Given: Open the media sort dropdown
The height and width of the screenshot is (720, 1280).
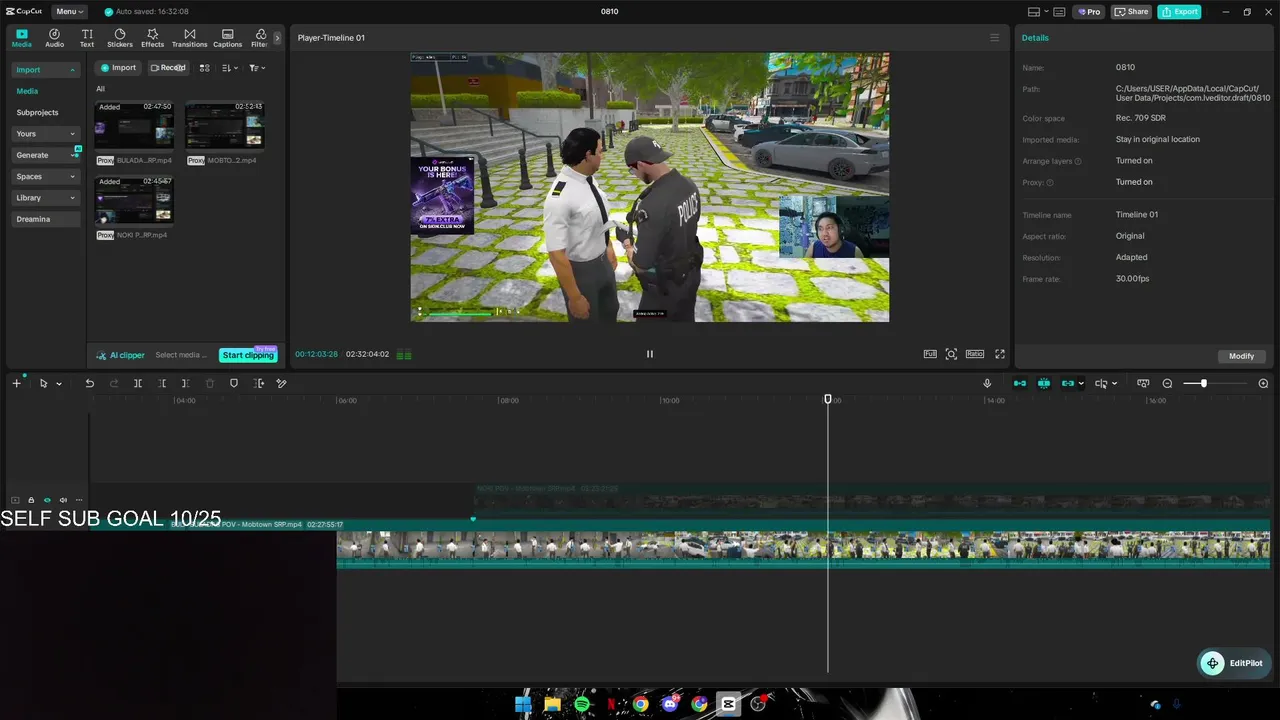Looking at the screenshot, I should coord(230,68).
